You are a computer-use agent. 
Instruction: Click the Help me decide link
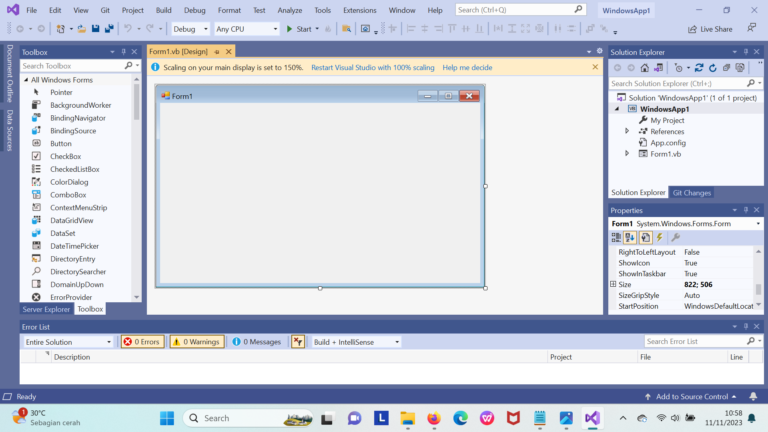tap(467, 68)
